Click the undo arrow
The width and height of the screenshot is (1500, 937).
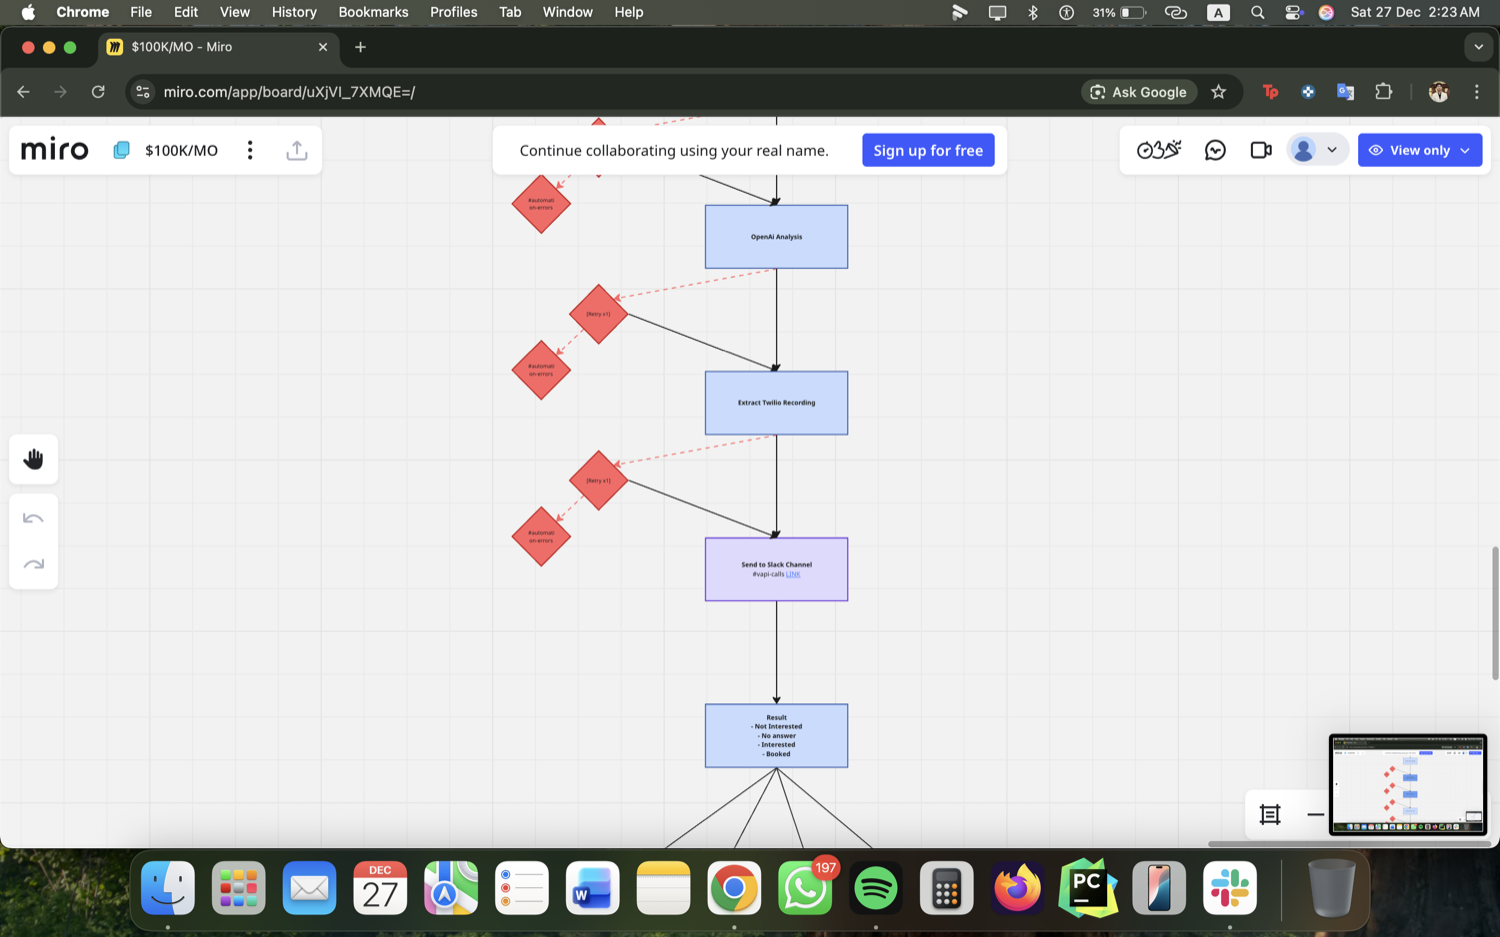tap(34, 518)
